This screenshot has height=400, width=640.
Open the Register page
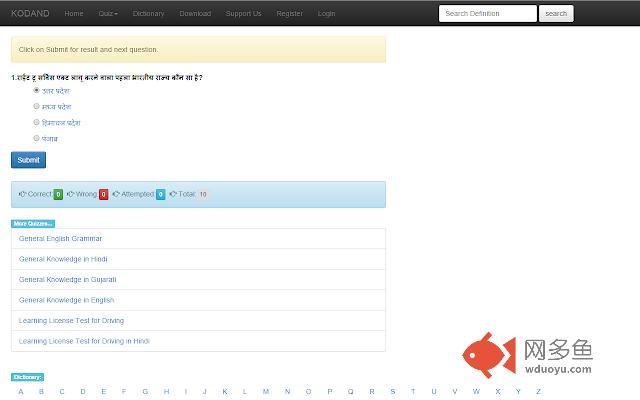(x=289, y=13)
